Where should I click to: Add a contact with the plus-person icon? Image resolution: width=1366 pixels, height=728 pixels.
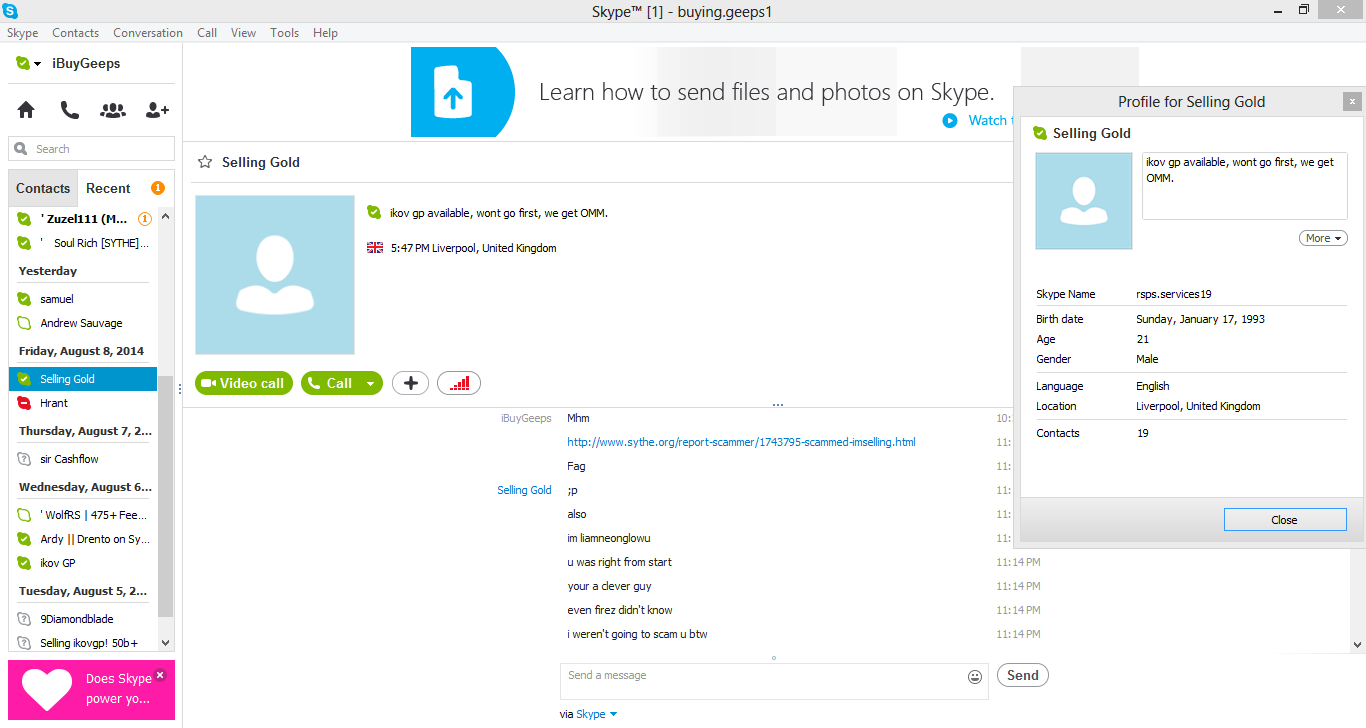coord(157,110)
